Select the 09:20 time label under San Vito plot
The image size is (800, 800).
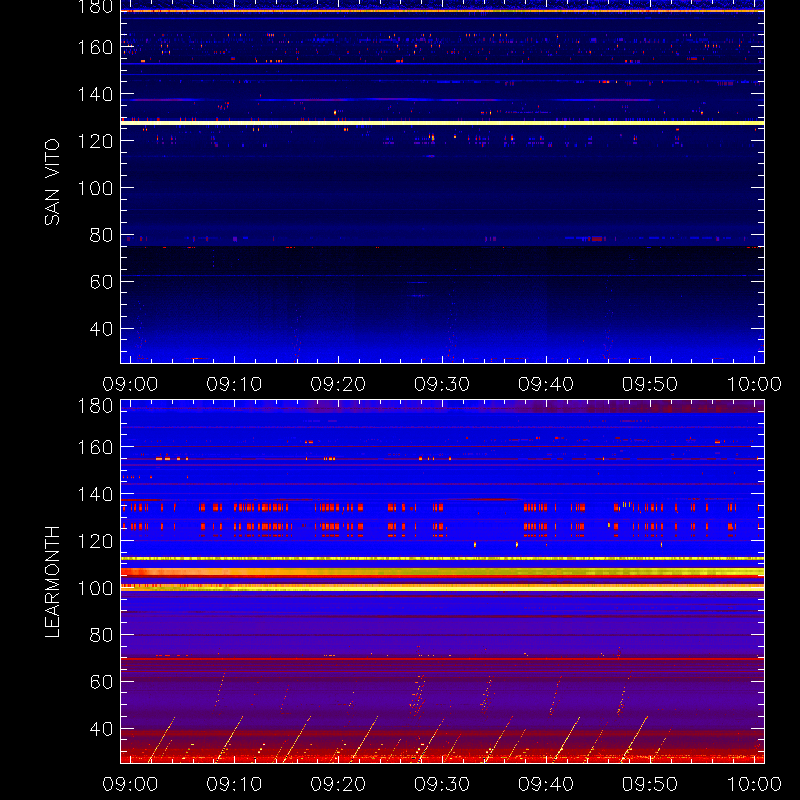click(x=338, y=384)
